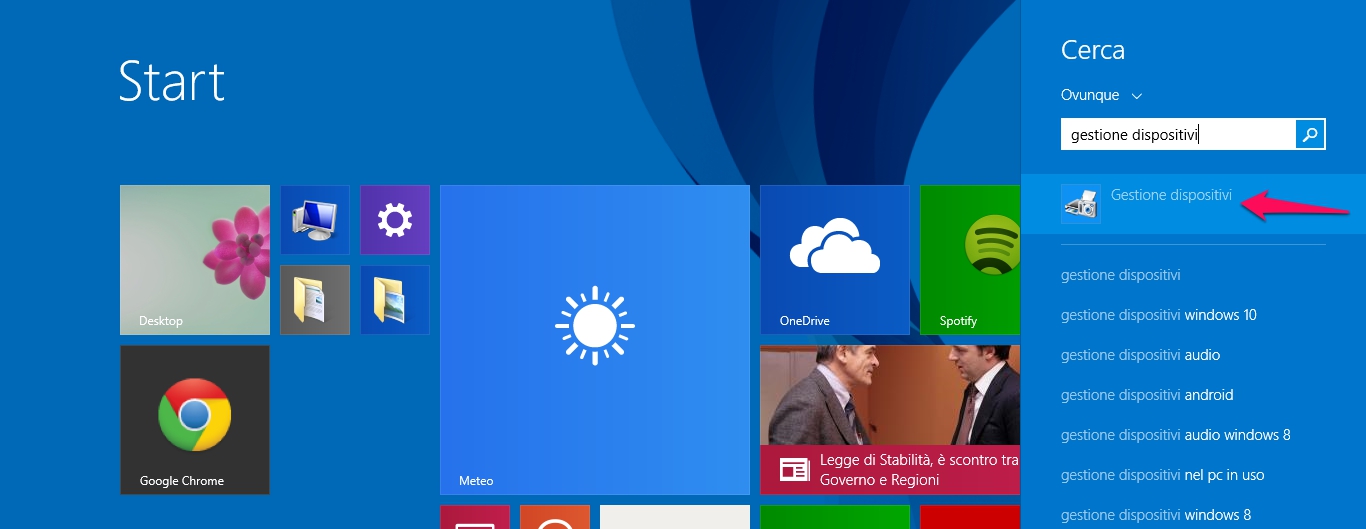
Task: Open the Legge di Stabilità news tile
Action: [889, 419]
